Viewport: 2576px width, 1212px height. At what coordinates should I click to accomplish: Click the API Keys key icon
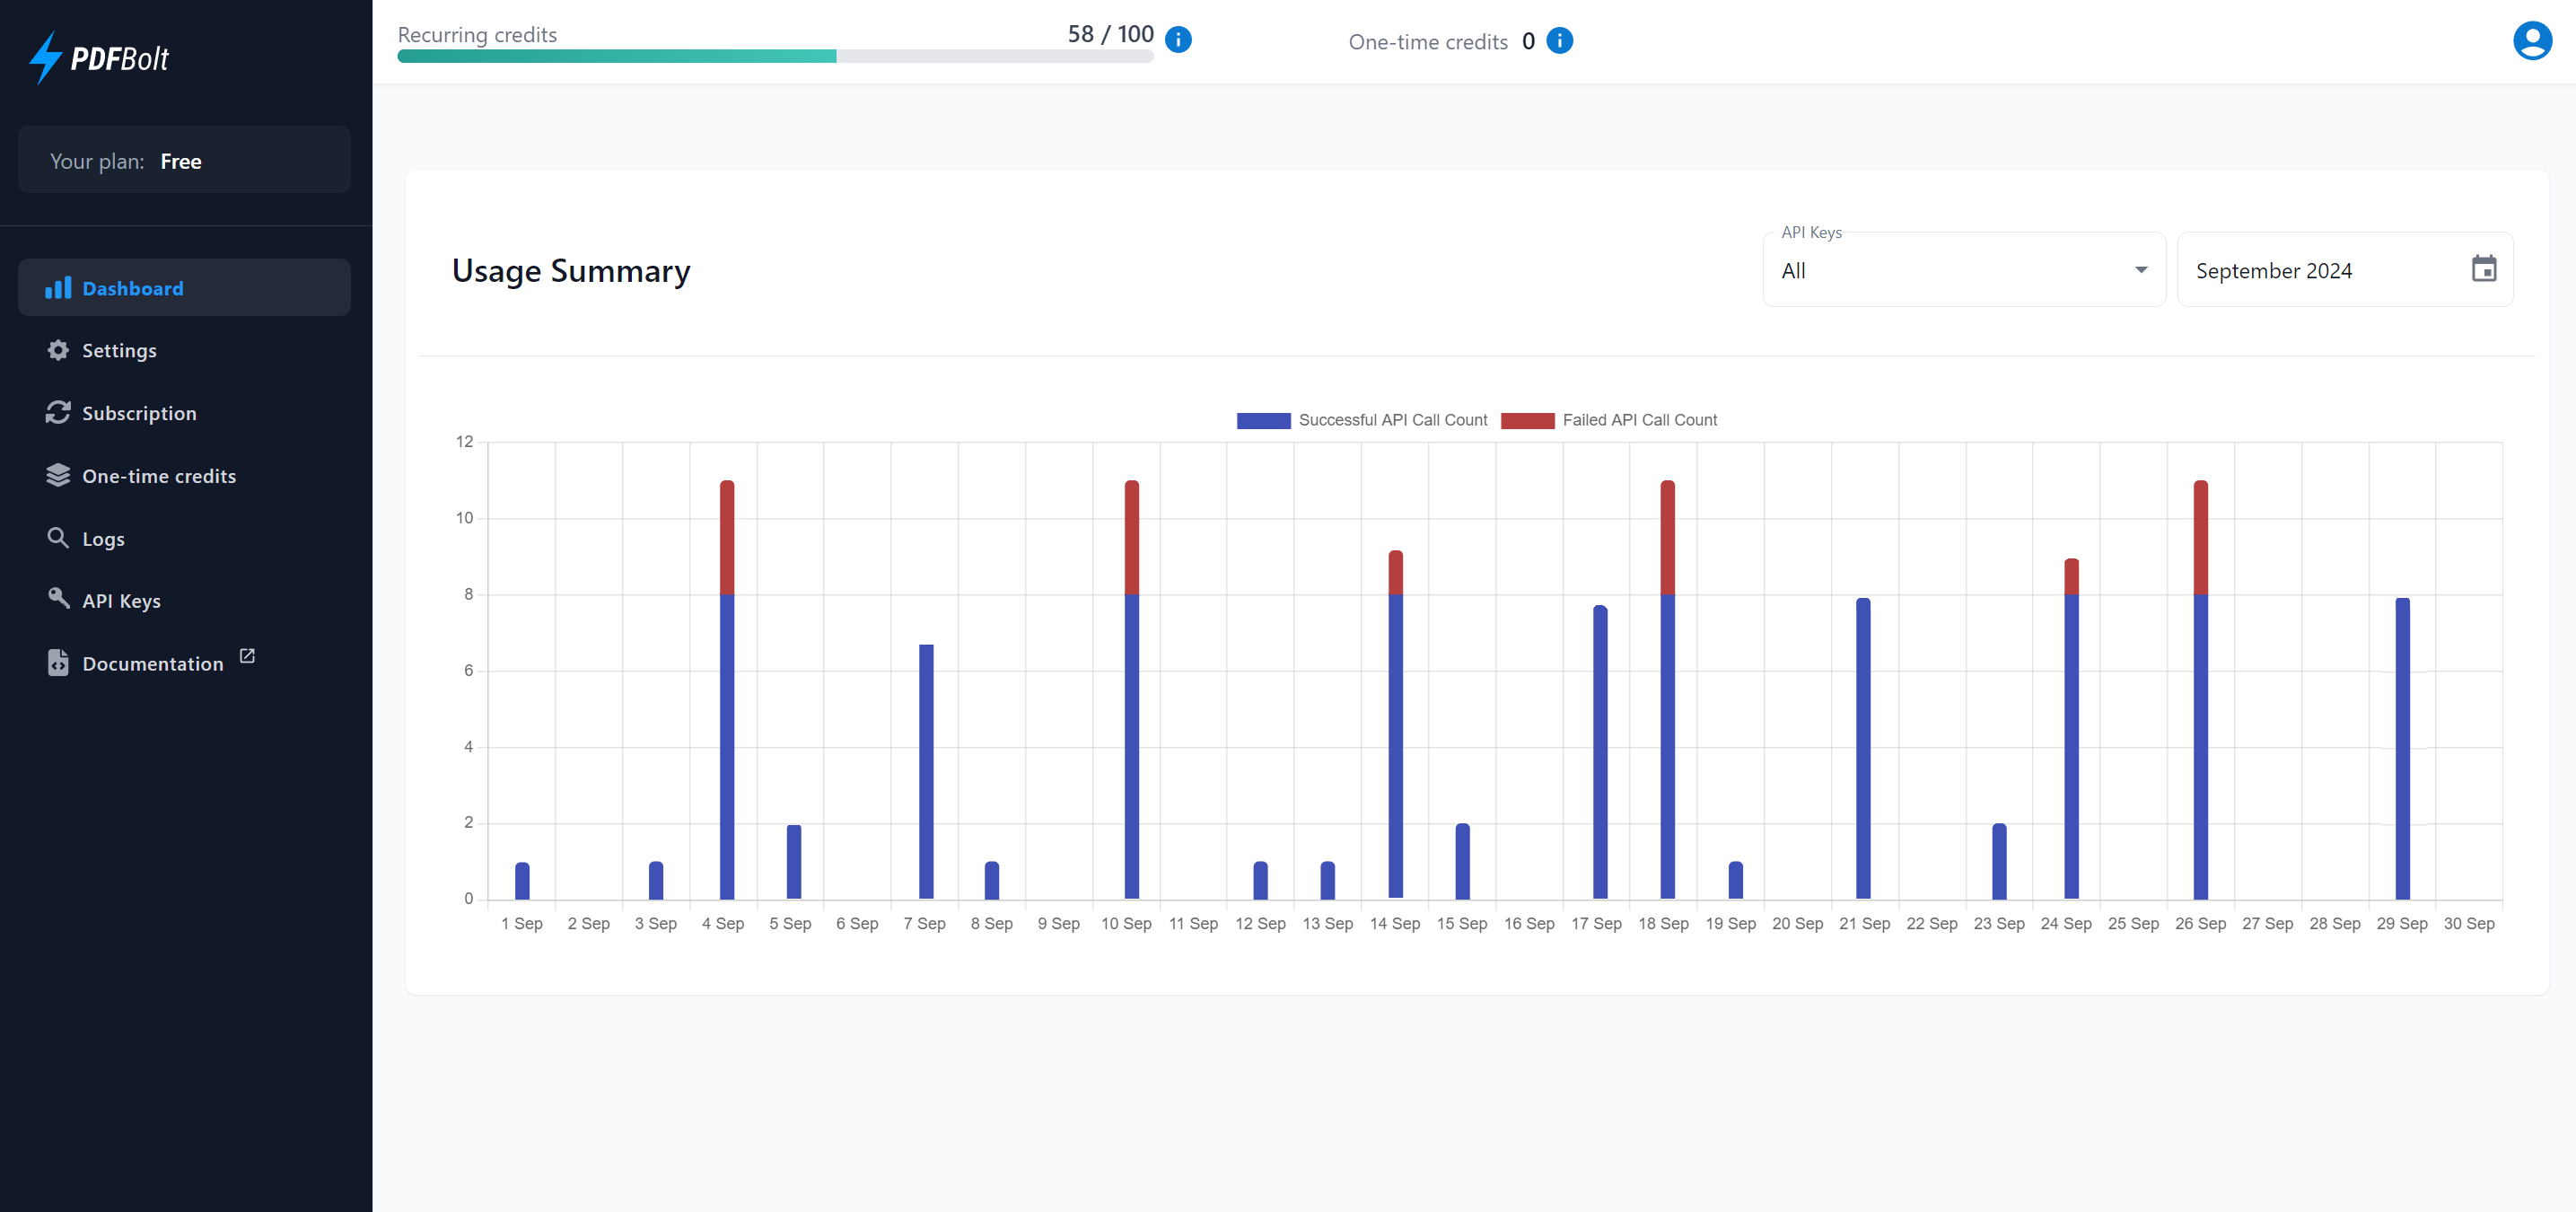[58, 599]
